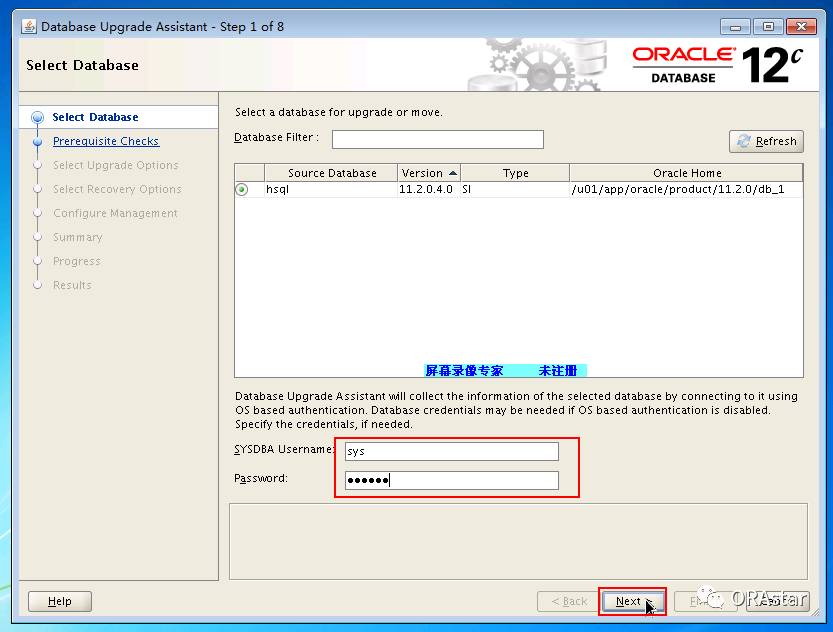
Task: Maximize the Database Upgrade Assistant window
Action: coord(768,26)
